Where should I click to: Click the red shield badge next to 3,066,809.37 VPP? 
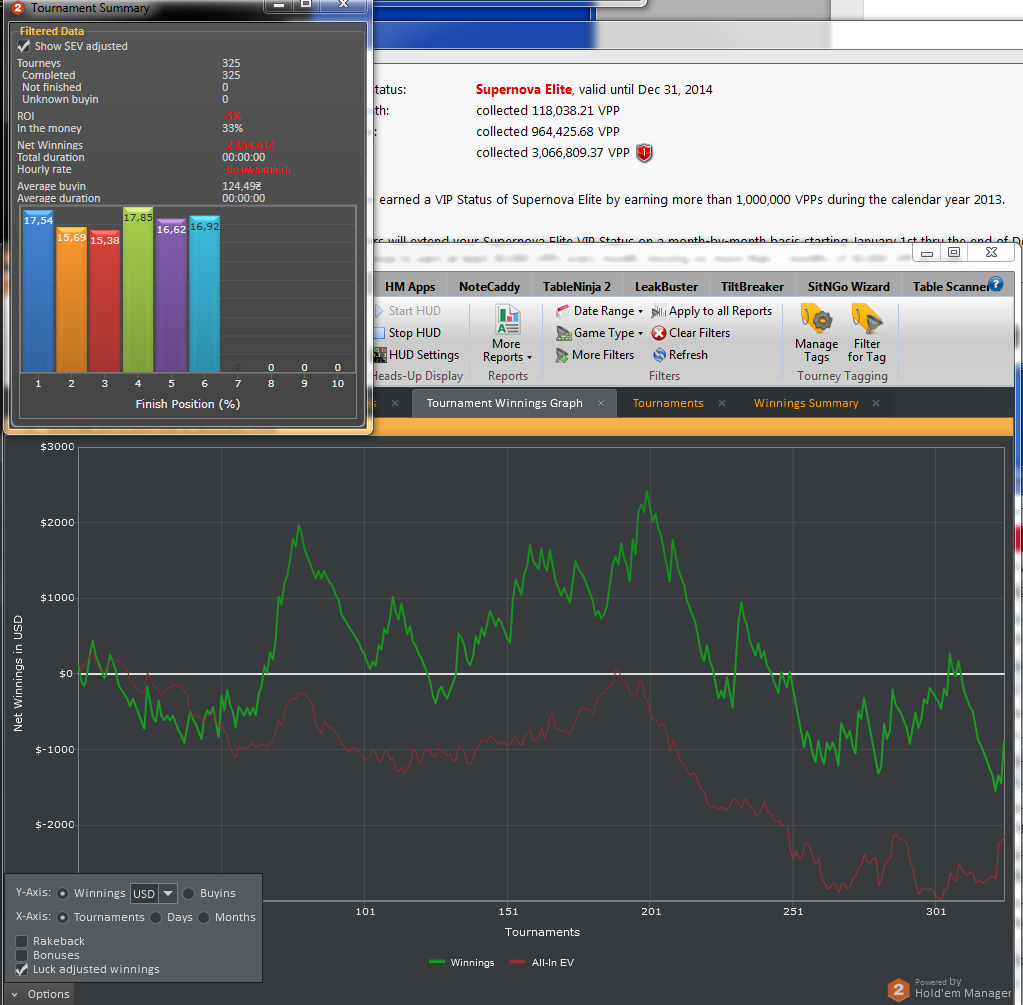[644, 153]
